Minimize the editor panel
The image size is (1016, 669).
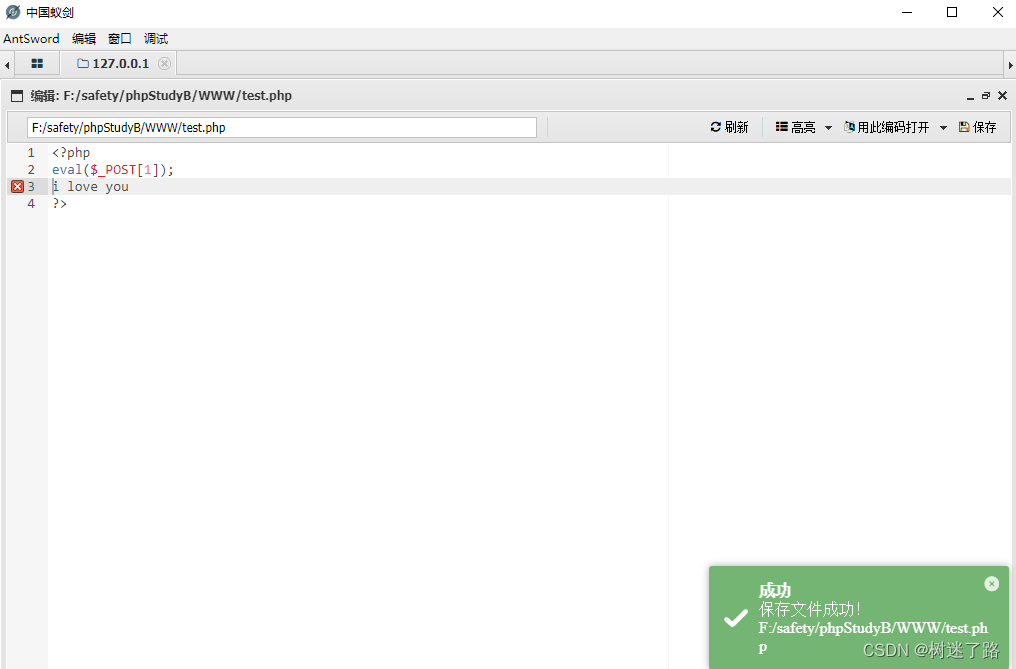click(970, 96)
